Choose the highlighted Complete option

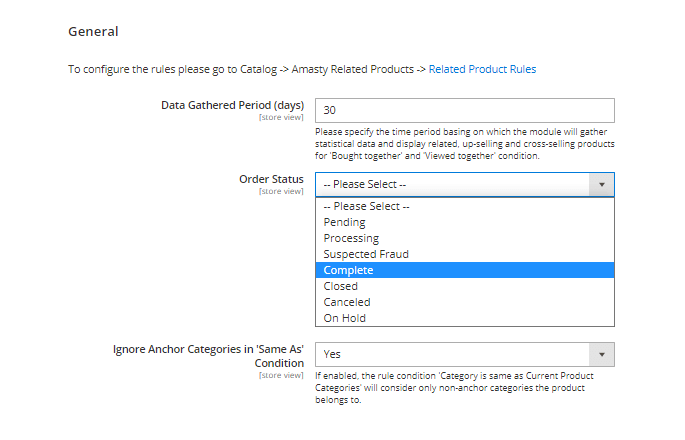point(348,270)
